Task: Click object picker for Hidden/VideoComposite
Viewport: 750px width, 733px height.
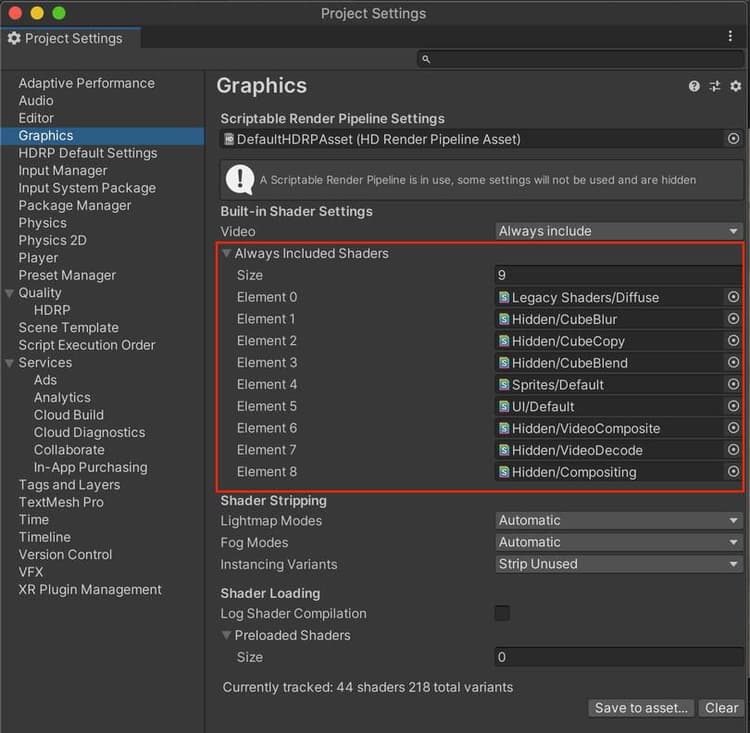Action: coord(733,428)
